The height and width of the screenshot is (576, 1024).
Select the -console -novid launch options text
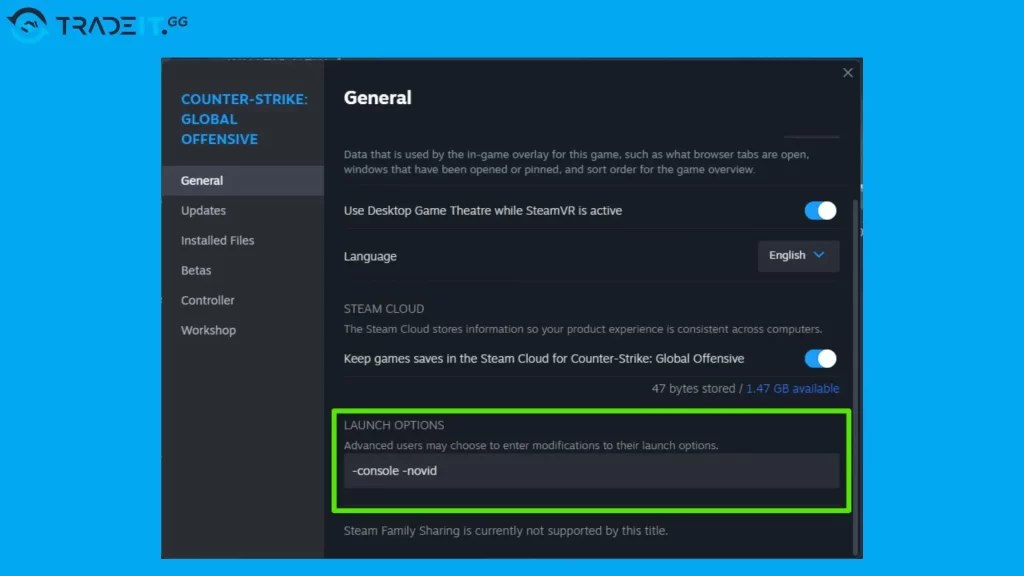click(394, 470)
